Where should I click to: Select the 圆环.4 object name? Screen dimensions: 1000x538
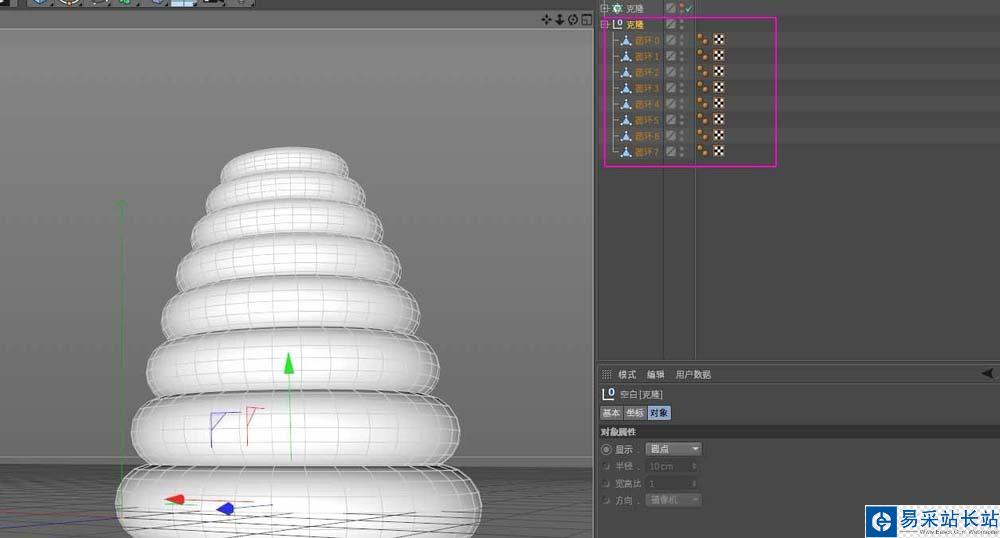click(647, 104)
